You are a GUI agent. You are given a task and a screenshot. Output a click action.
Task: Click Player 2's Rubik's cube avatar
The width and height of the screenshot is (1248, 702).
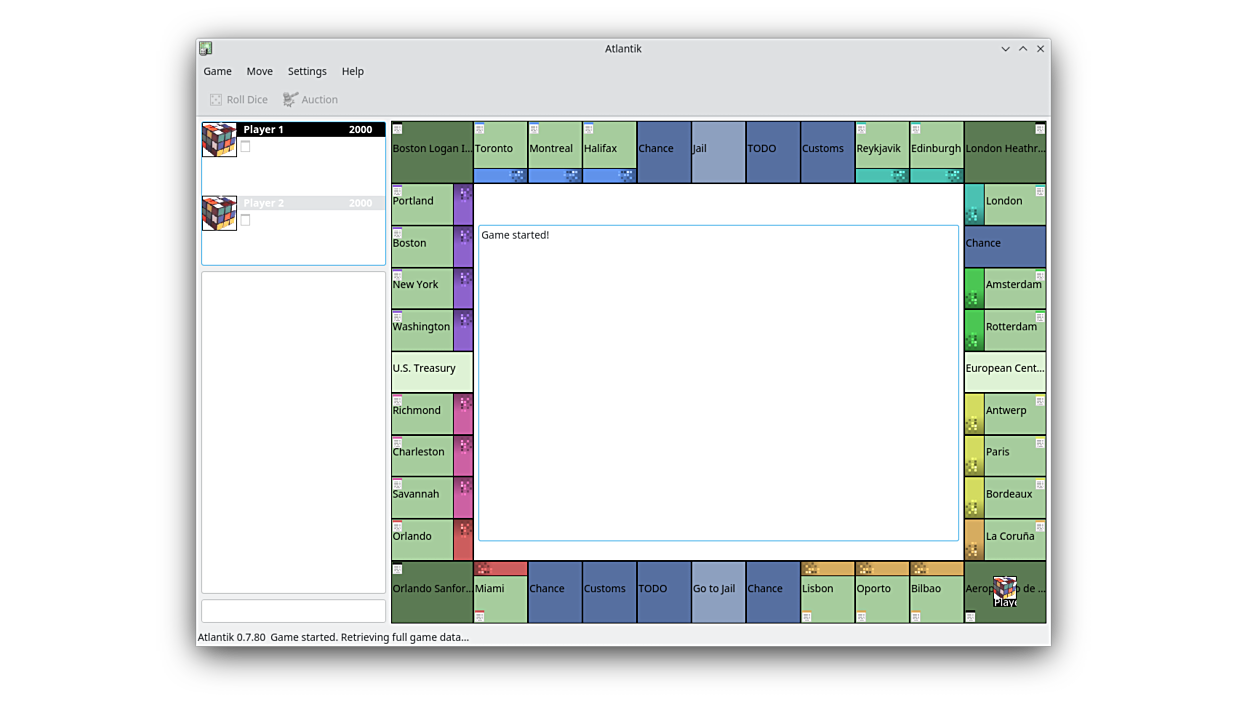point(219,213)
